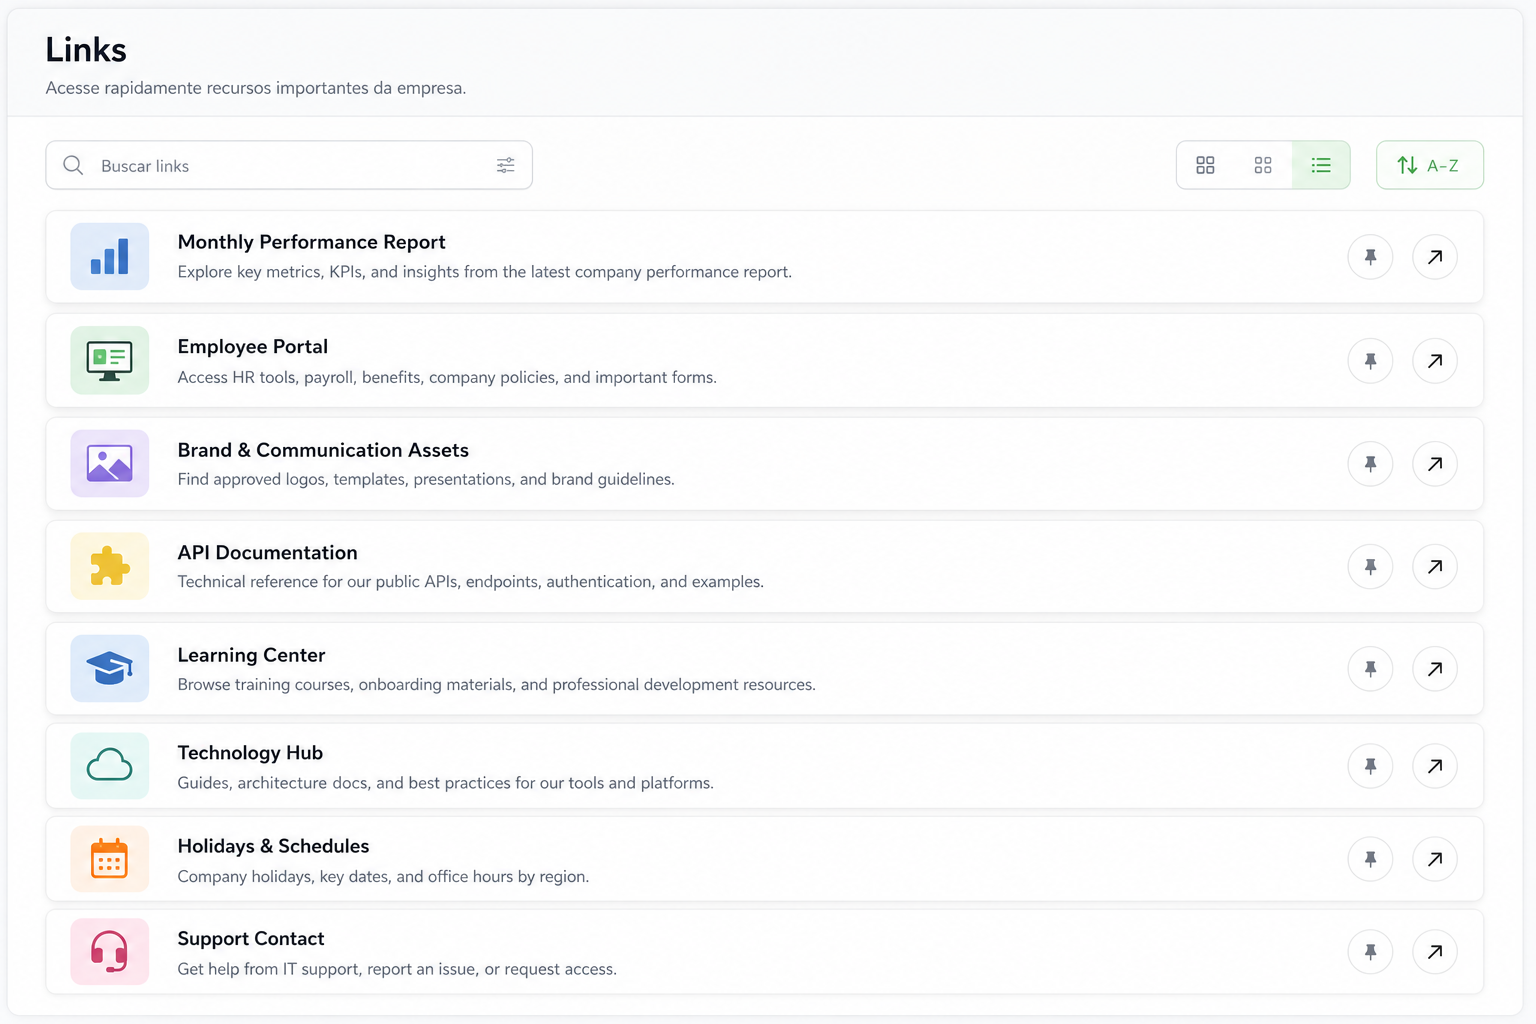Image resolution: width=1536 pixels, height=1024 pixels.
Task: Open the Employee Portal title
Action: 253,347
